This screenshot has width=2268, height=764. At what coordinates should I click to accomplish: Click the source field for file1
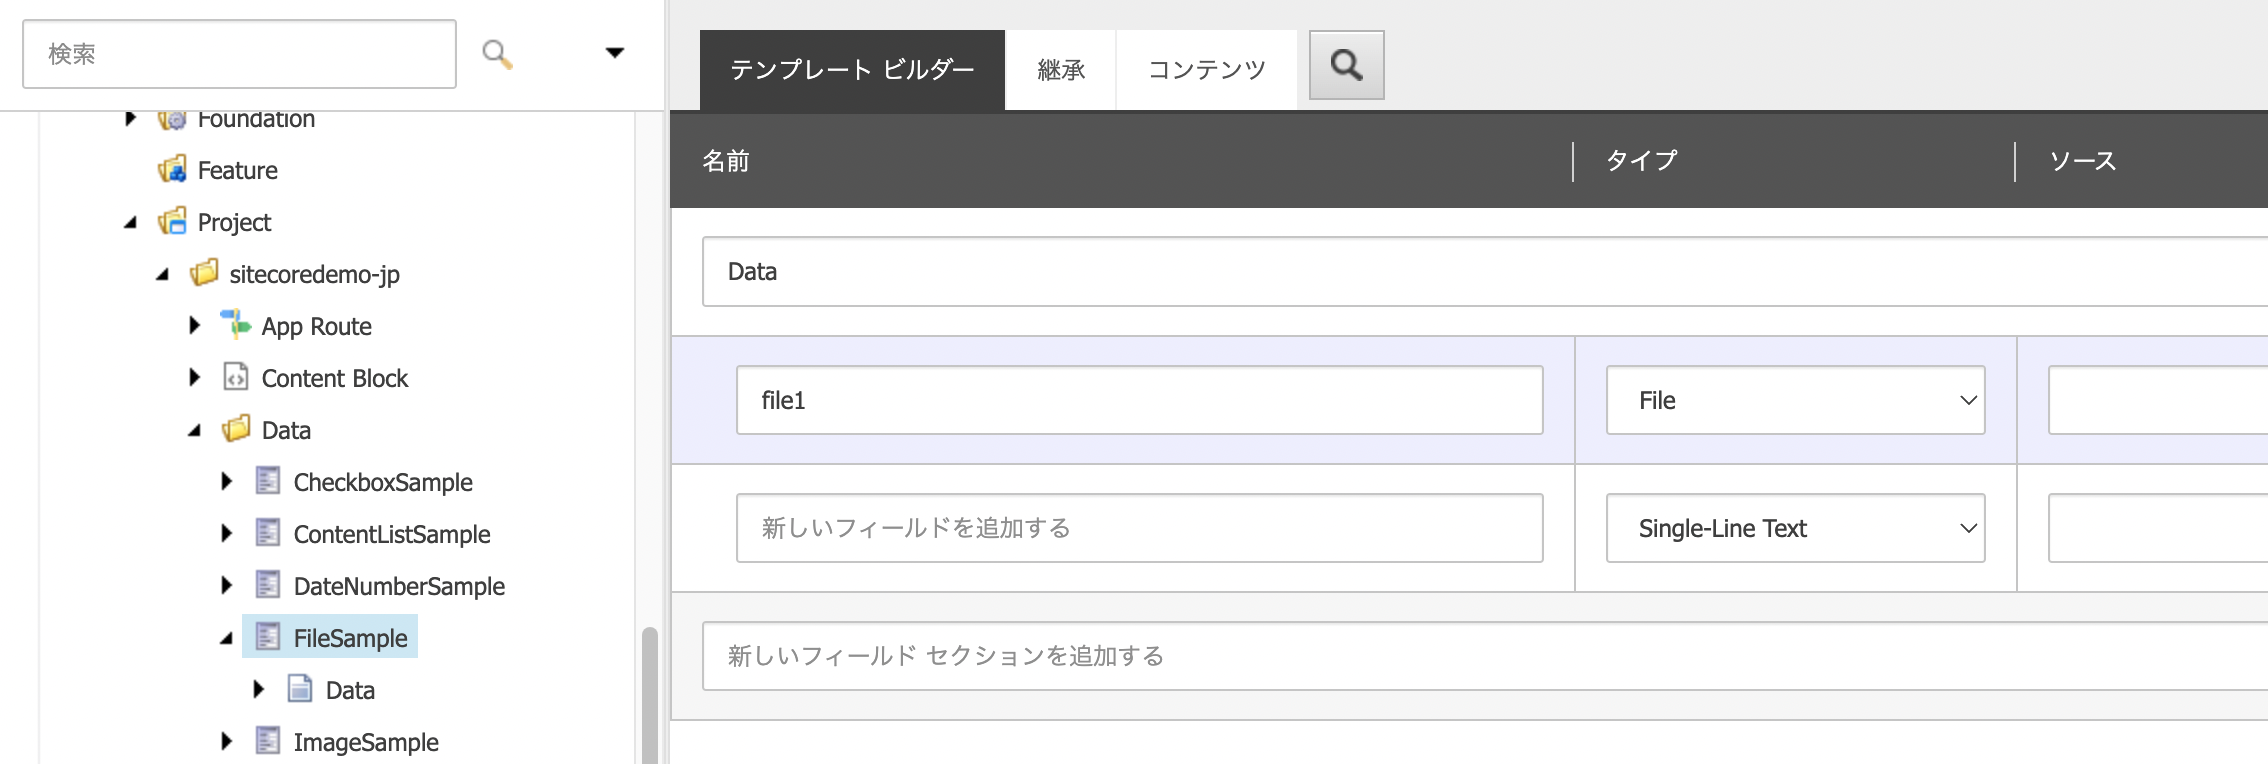coord(2158,400)
